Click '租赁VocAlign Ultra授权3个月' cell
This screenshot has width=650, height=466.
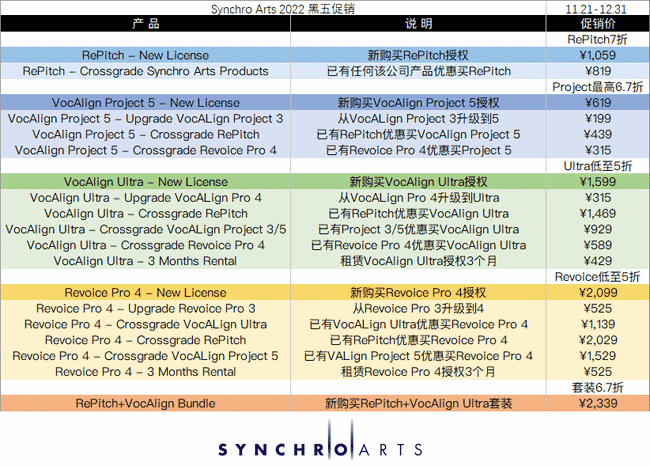pos(418,261)
